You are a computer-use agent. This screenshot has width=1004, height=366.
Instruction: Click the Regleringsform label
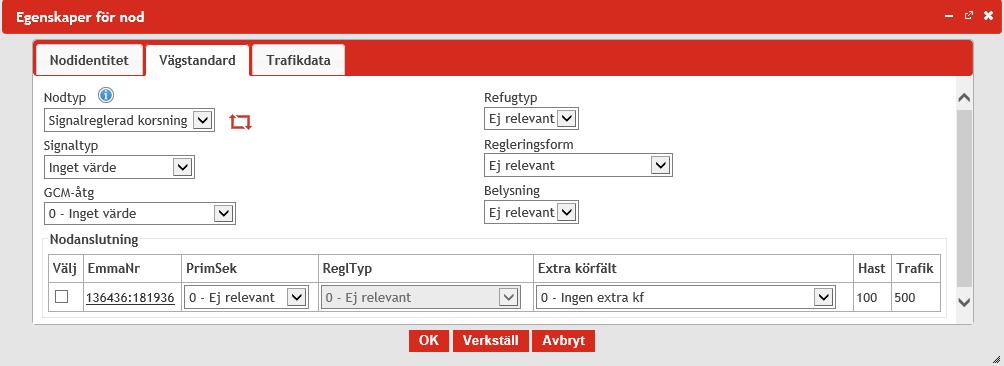tap(529, 145)
